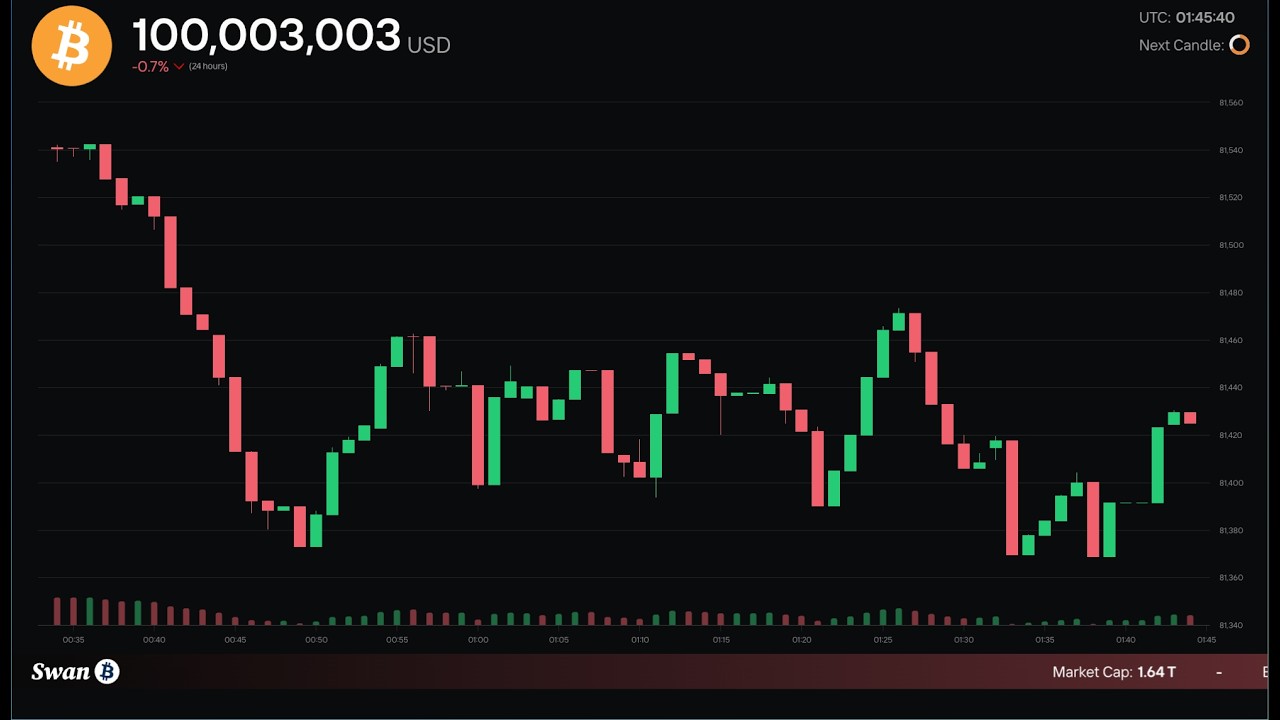Click the 01:25 time axis label
The image size is (1280, 720).
[x=883, y=640]
